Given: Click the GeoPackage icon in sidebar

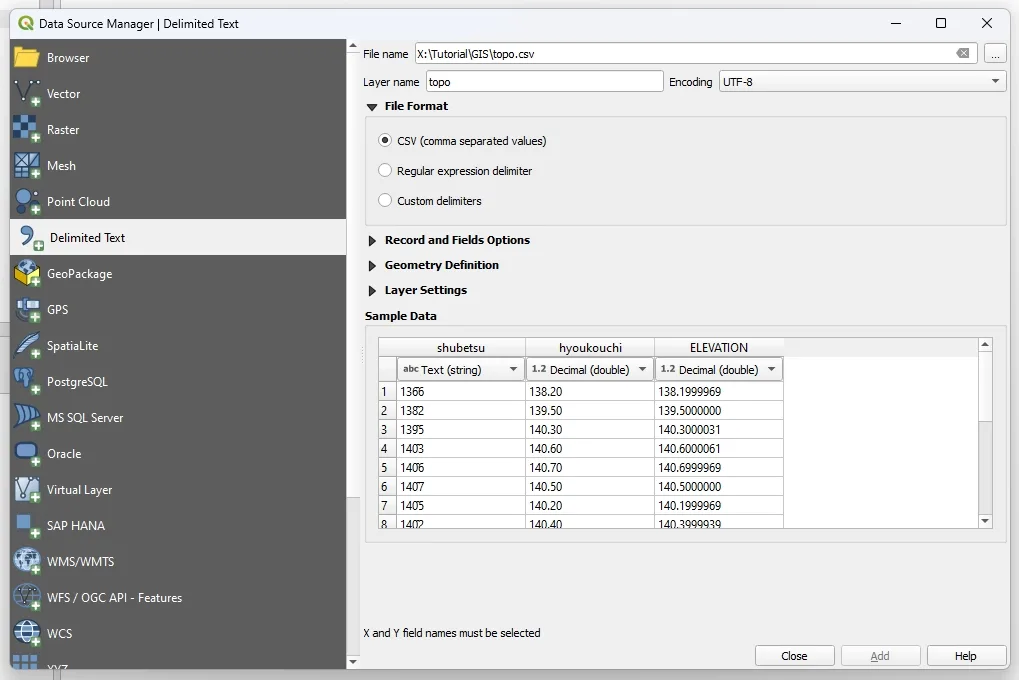Looking at the screenshot, I should coord(27,274).
